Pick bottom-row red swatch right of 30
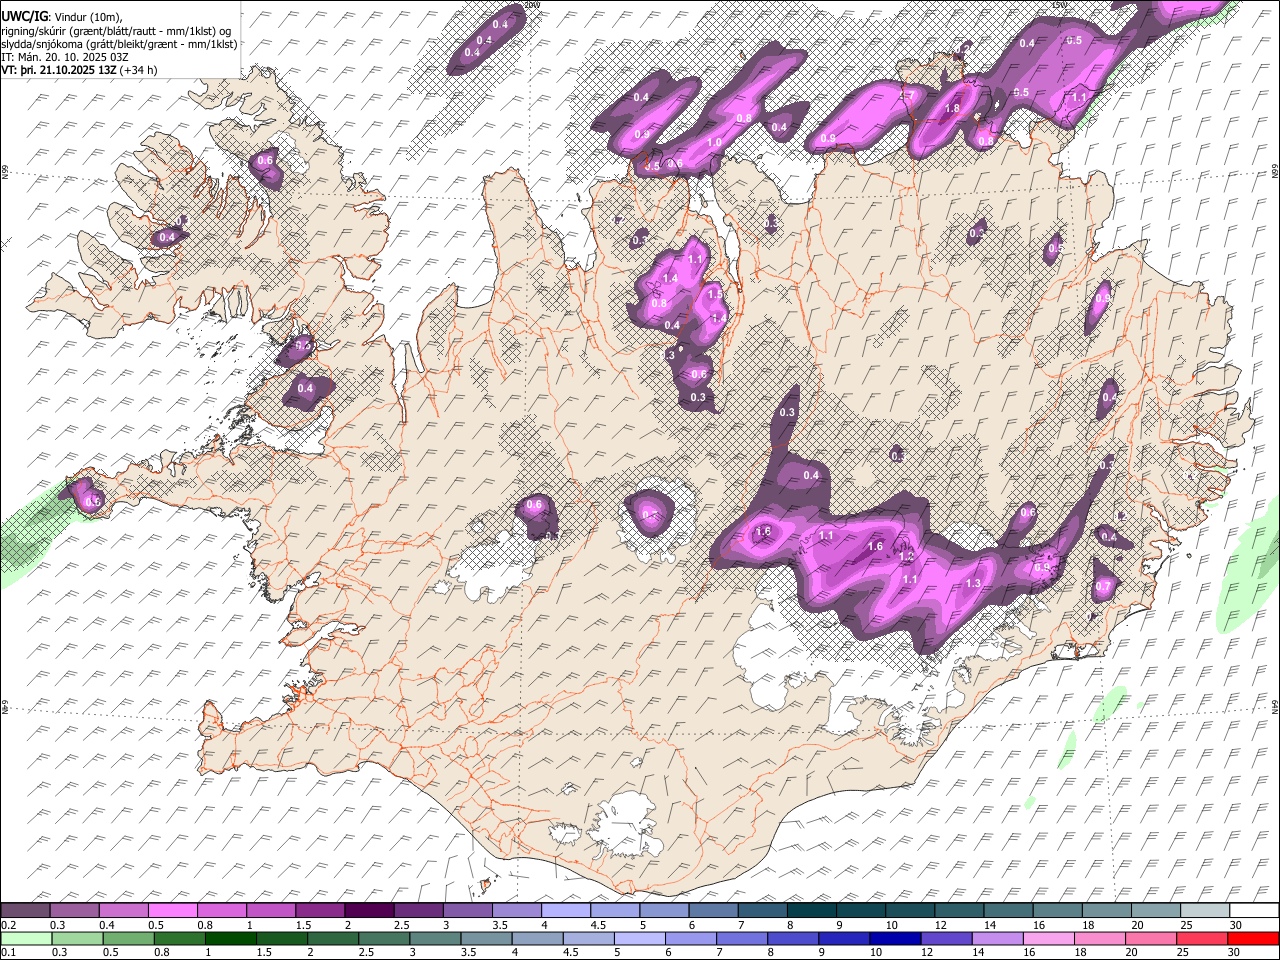This screenshot has height=960, width=1280. (x=1252, y=938)
